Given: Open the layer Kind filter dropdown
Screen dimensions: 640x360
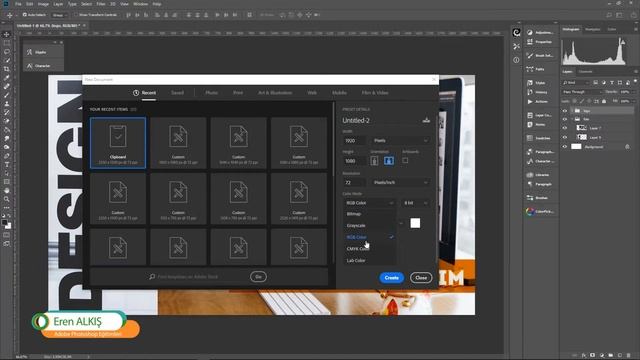Looking at the screenshot, I should click(576, 82).
